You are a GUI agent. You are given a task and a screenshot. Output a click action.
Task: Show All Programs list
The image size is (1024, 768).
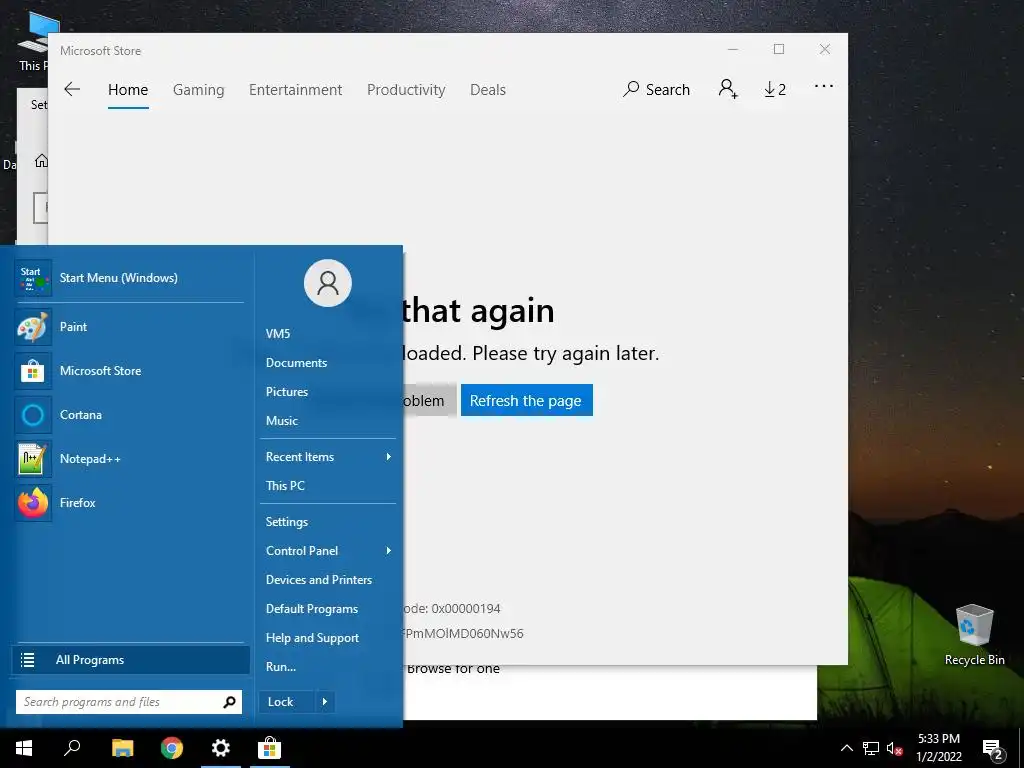tap(131, 660)
